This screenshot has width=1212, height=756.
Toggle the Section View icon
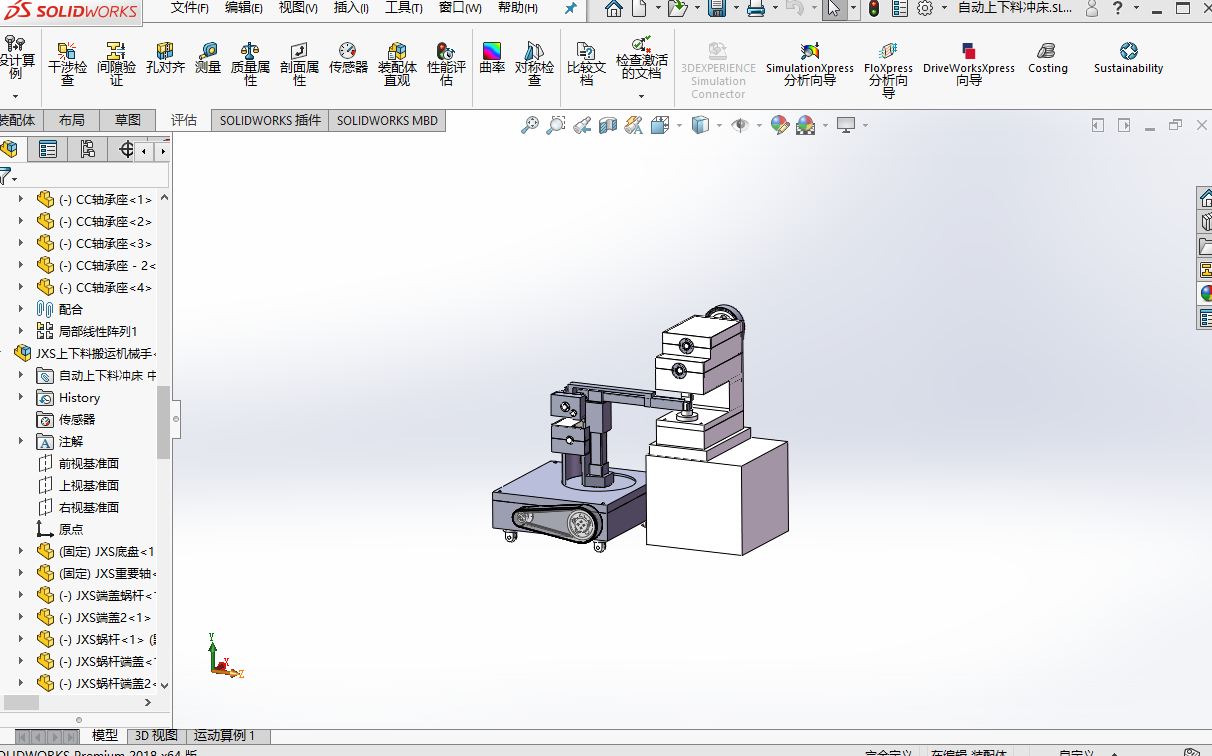(x=608, y=125)
